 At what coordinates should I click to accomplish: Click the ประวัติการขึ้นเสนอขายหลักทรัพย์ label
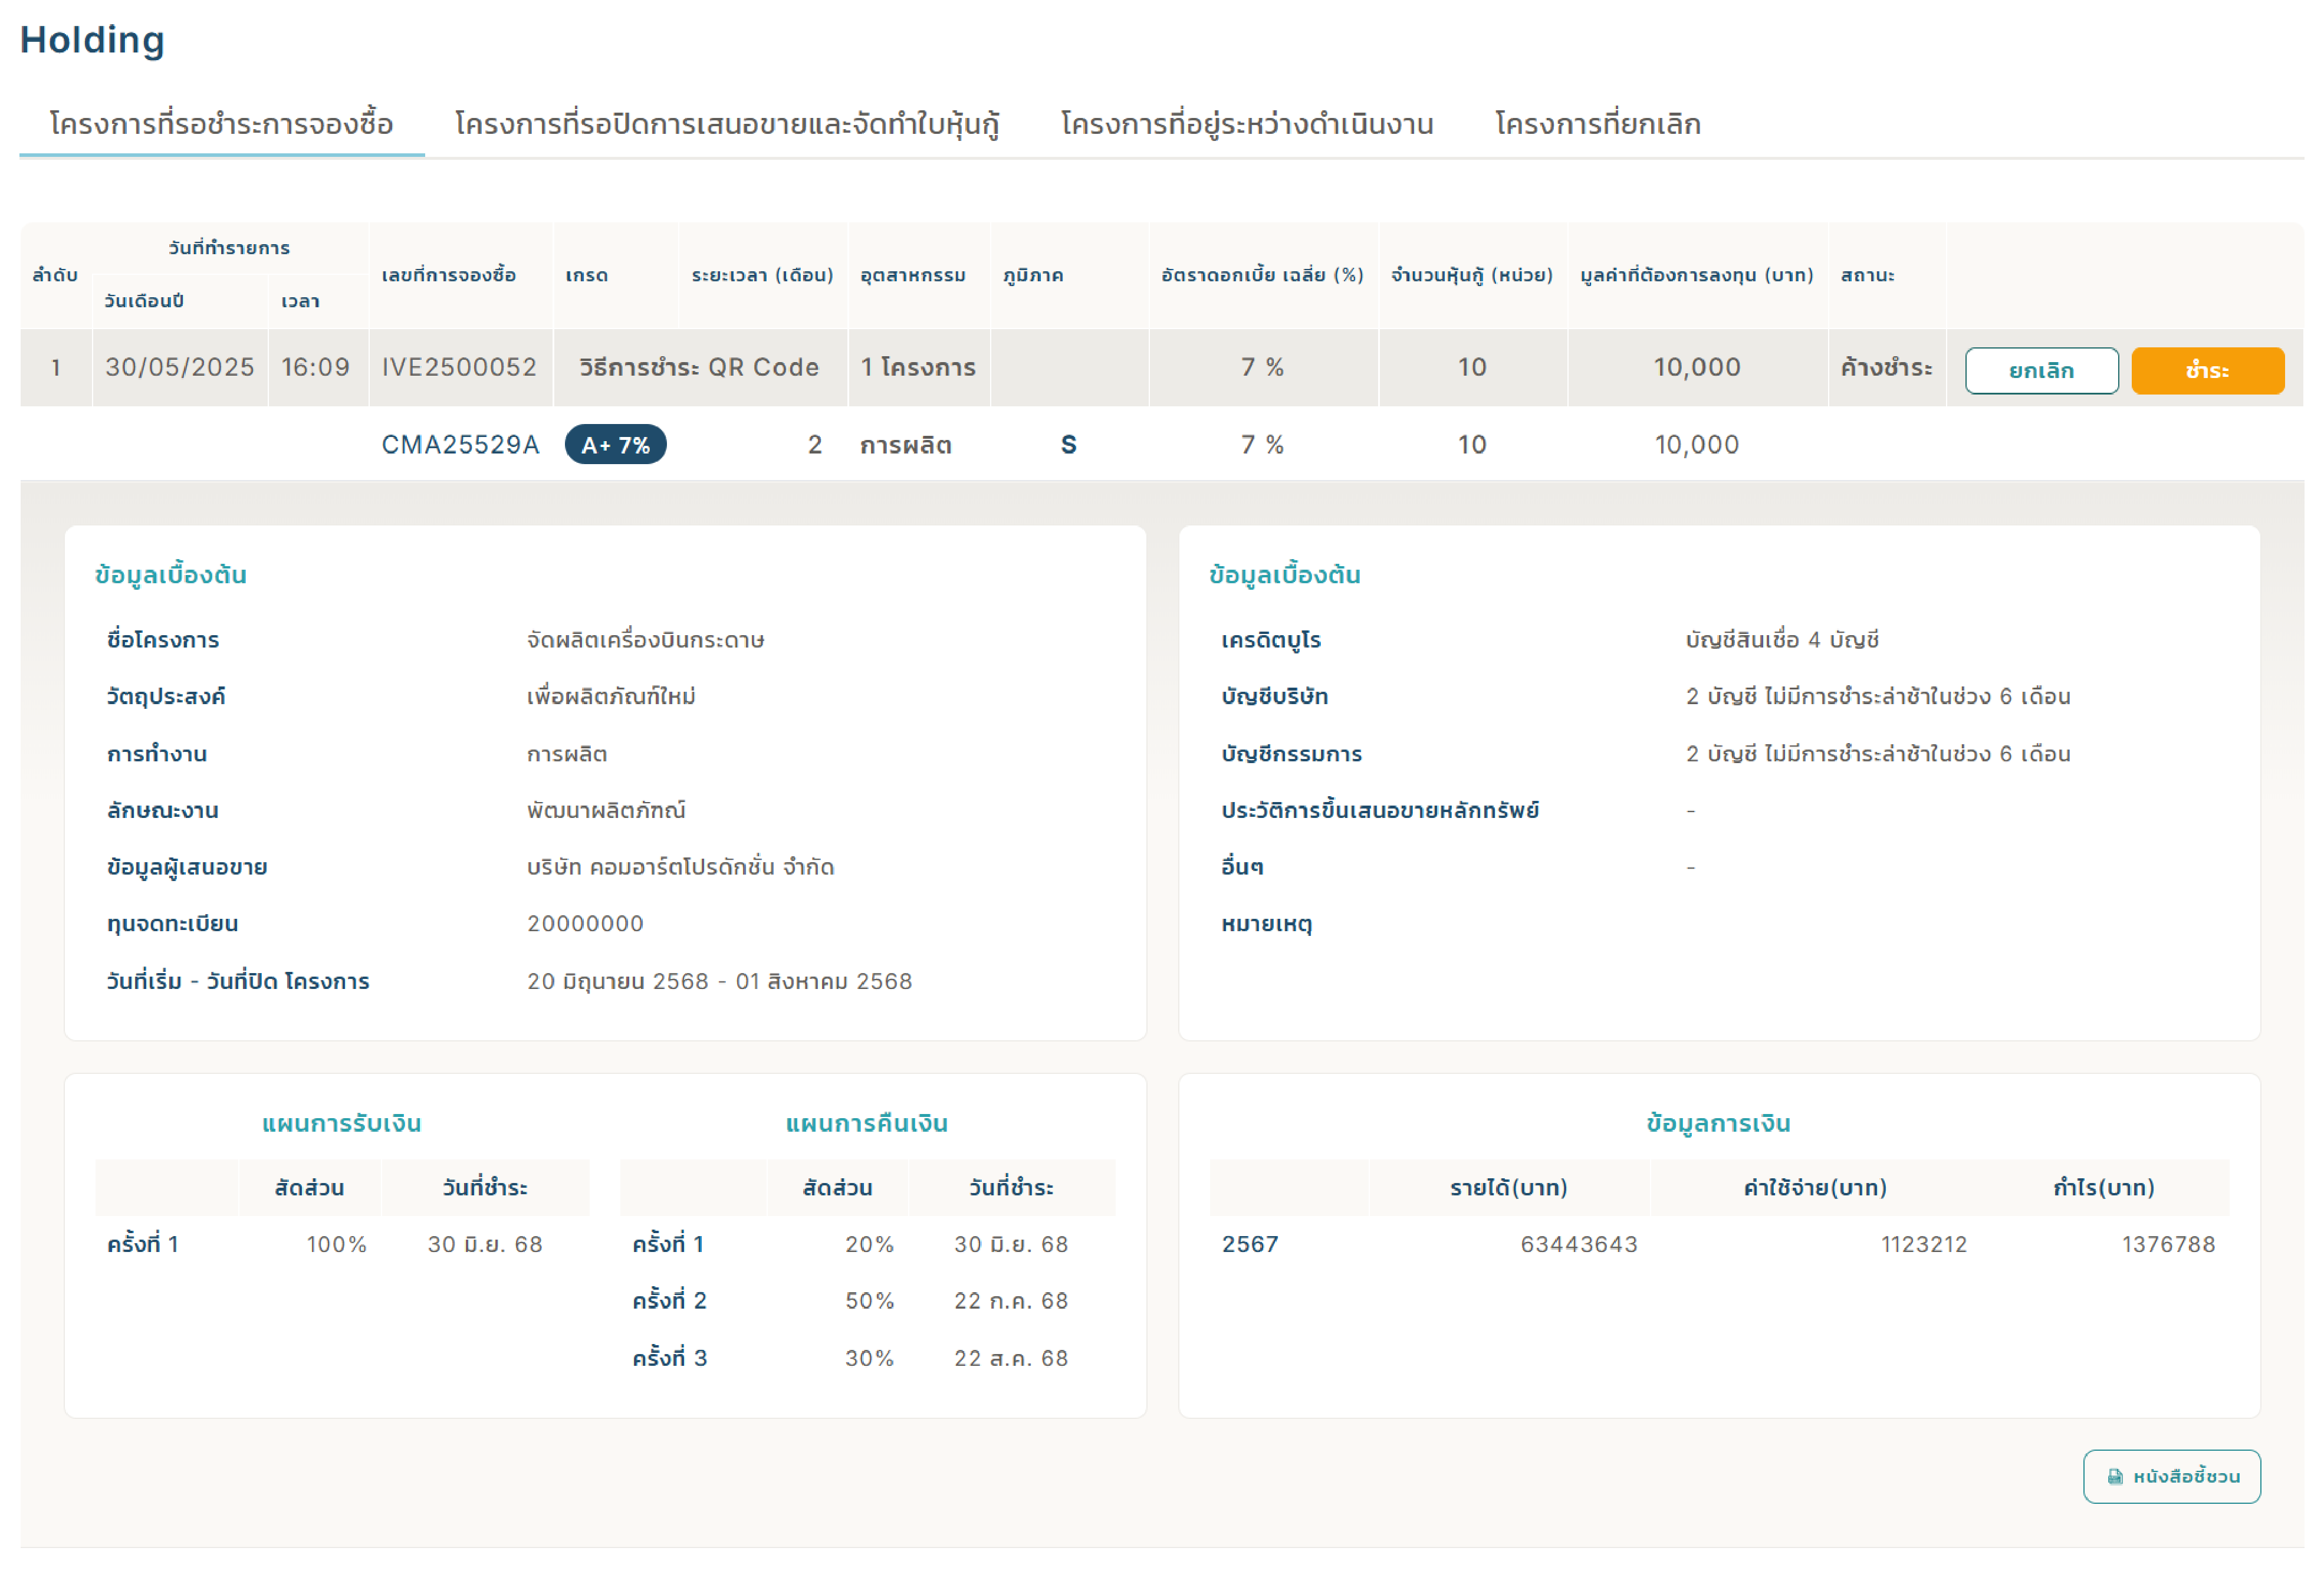click(1379, 810)
